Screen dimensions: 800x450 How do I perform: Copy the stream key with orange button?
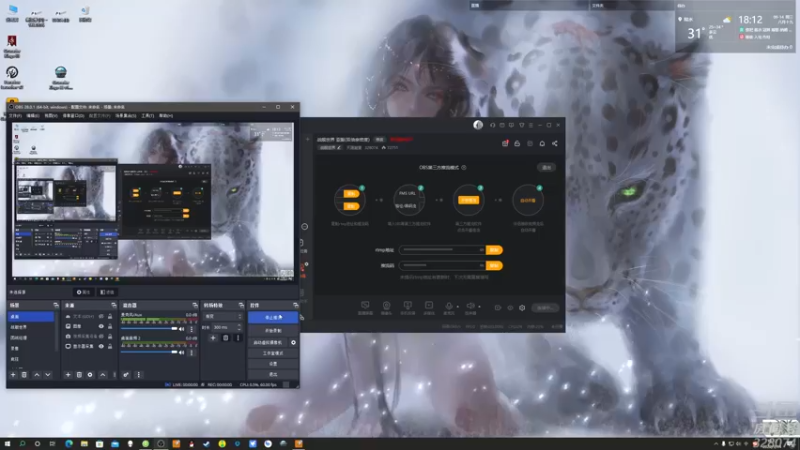tap(494, 265)
